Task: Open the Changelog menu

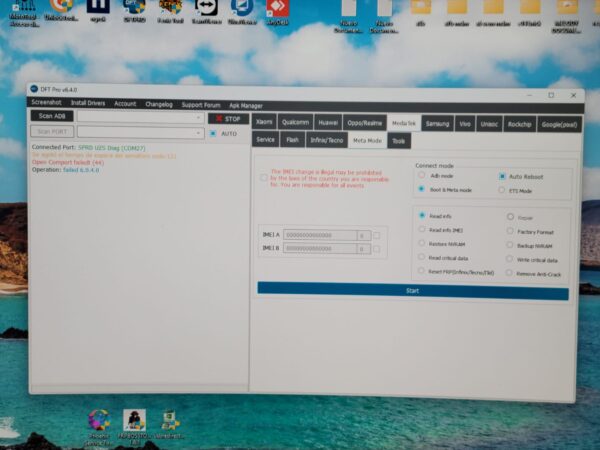Action: click(159, 104)
